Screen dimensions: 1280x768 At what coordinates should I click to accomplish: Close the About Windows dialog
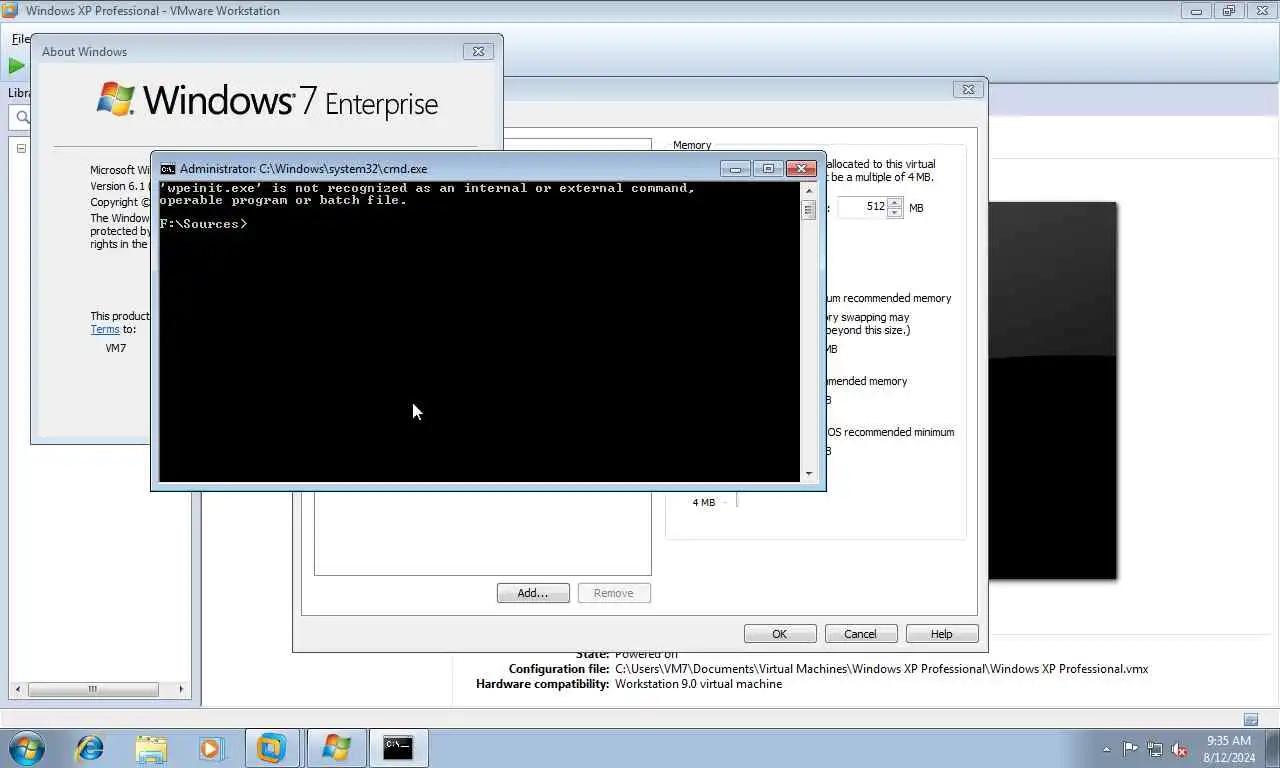[x=478, y=51]
